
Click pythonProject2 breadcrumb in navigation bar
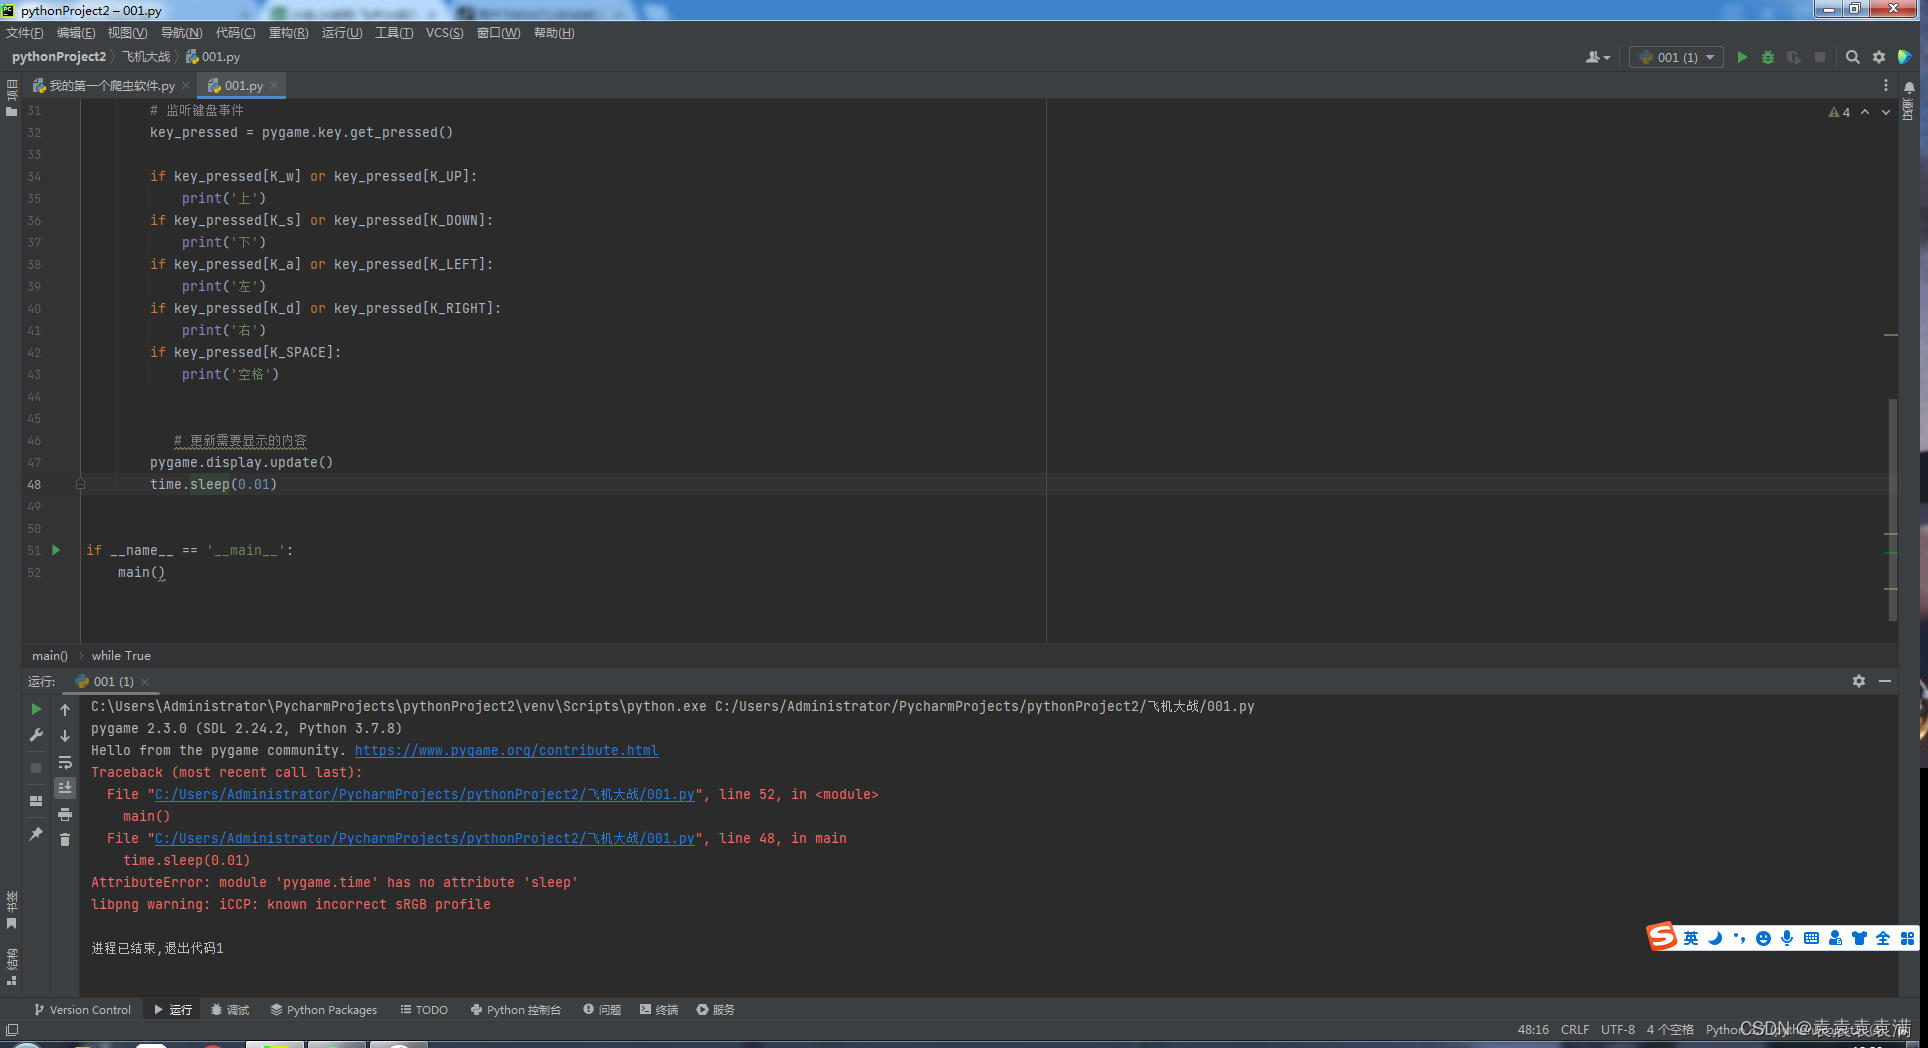(59, 57)
